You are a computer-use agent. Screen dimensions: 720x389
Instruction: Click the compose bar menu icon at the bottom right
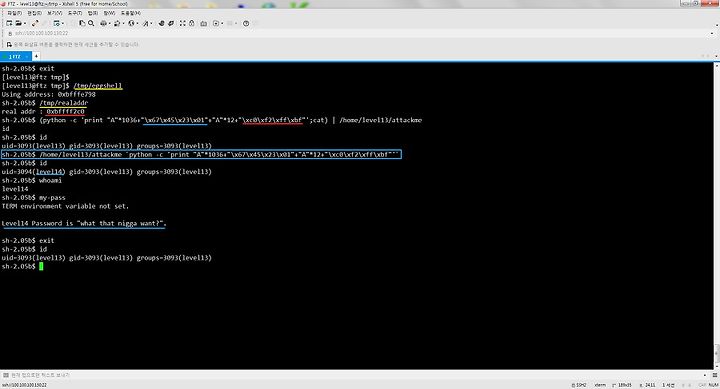714,375
